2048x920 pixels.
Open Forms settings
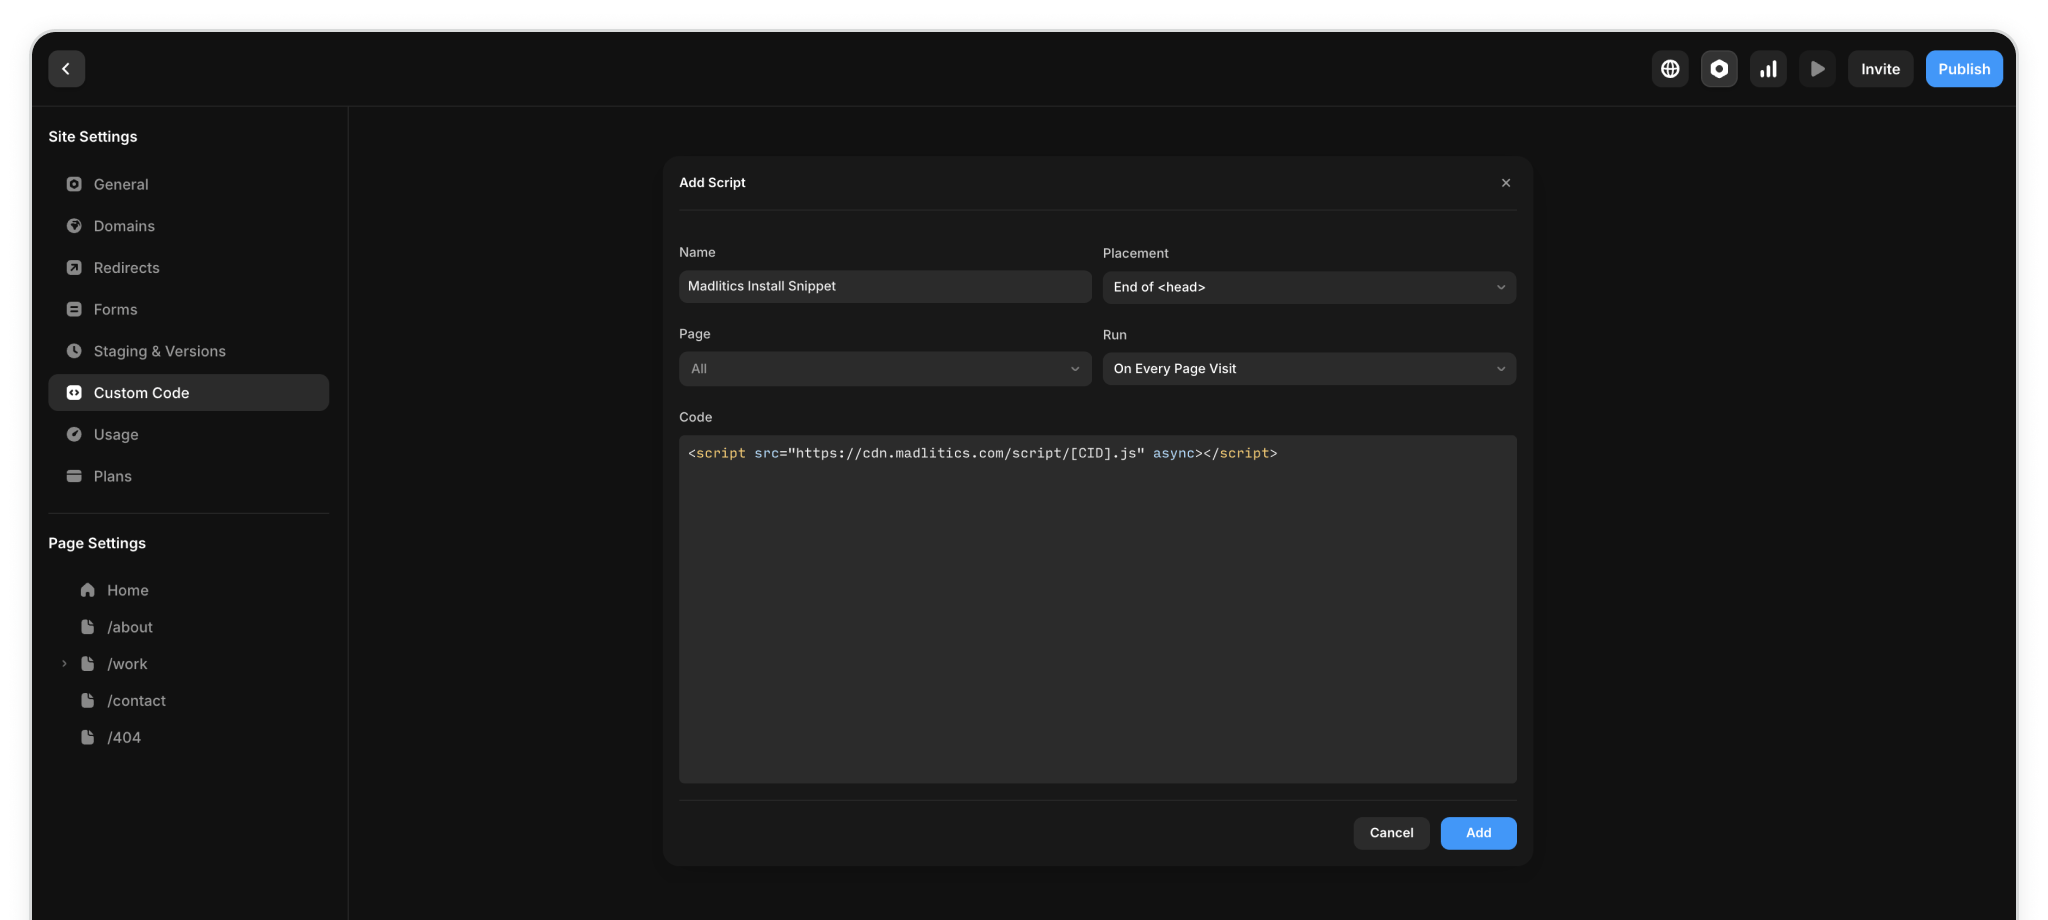coord(188,309)
